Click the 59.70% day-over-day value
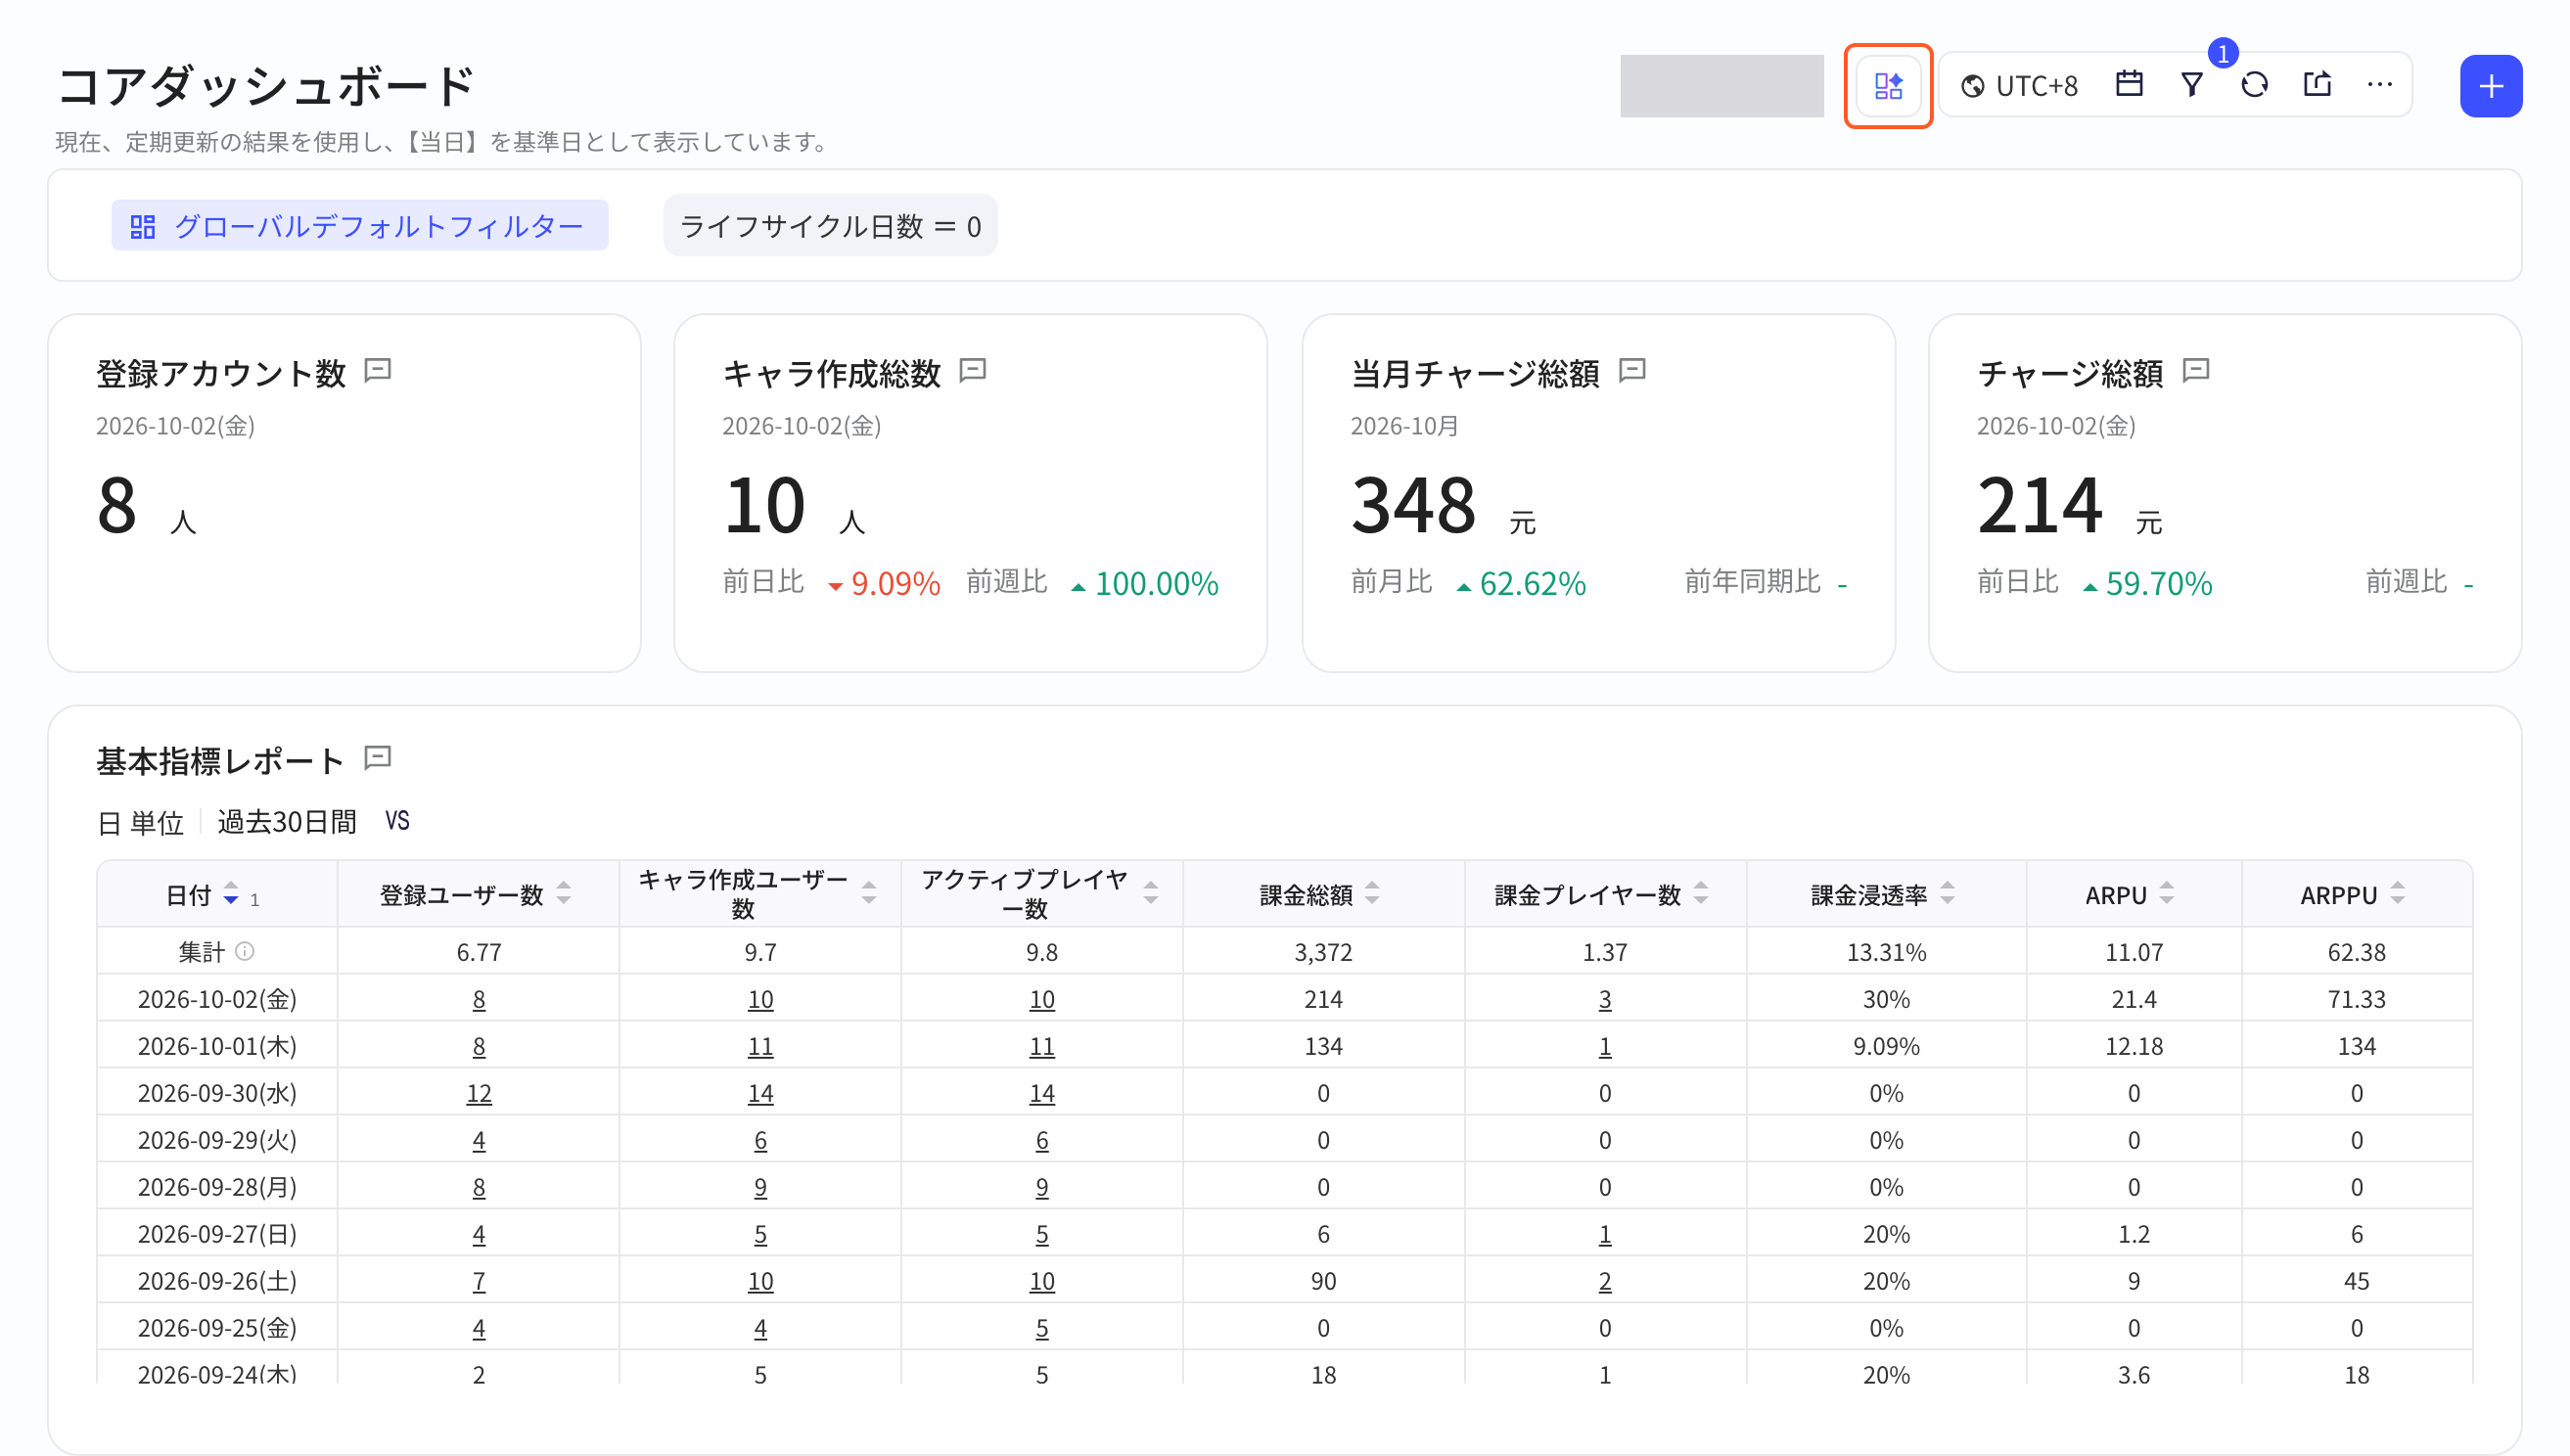The height and width of the screenshot is (1456, 2570). tap(2158, 584)
